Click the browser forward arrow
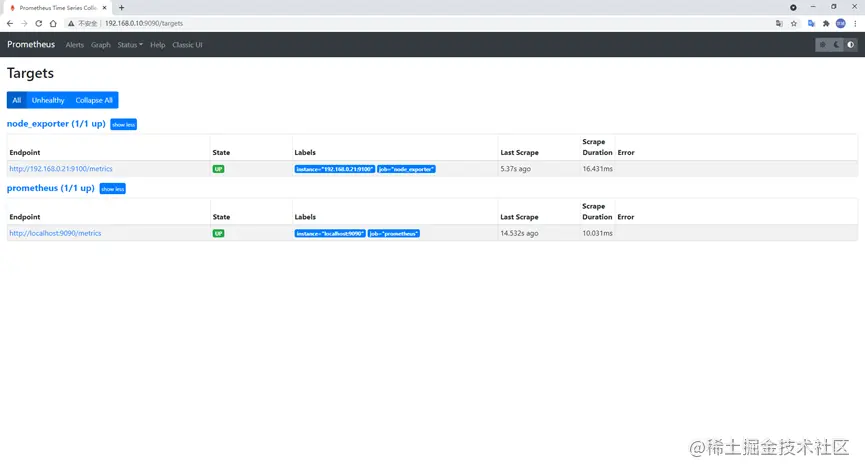Viewport: 865px width, 473px height. tap(24, 23)
